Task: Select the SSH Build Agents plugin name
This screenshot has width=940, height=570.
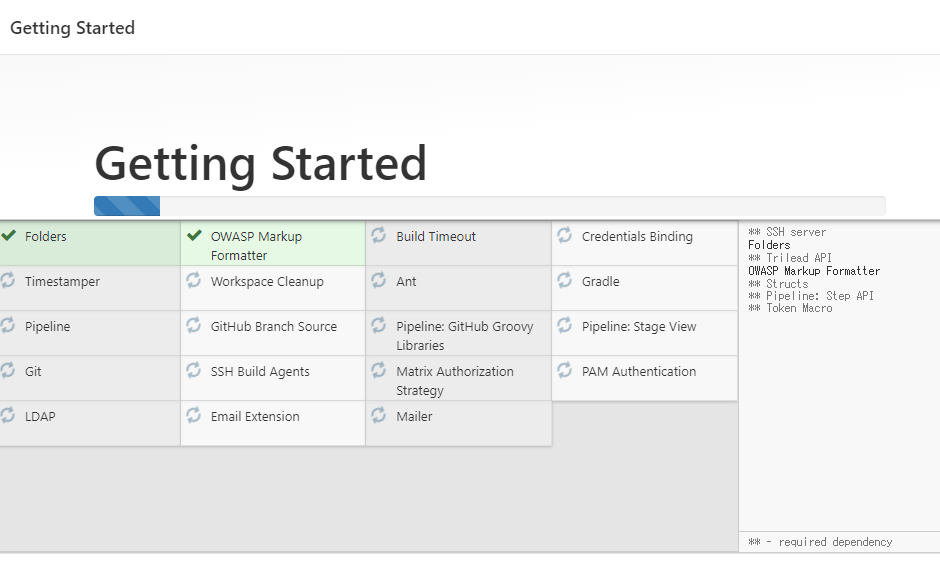Action: coord(260,372)
